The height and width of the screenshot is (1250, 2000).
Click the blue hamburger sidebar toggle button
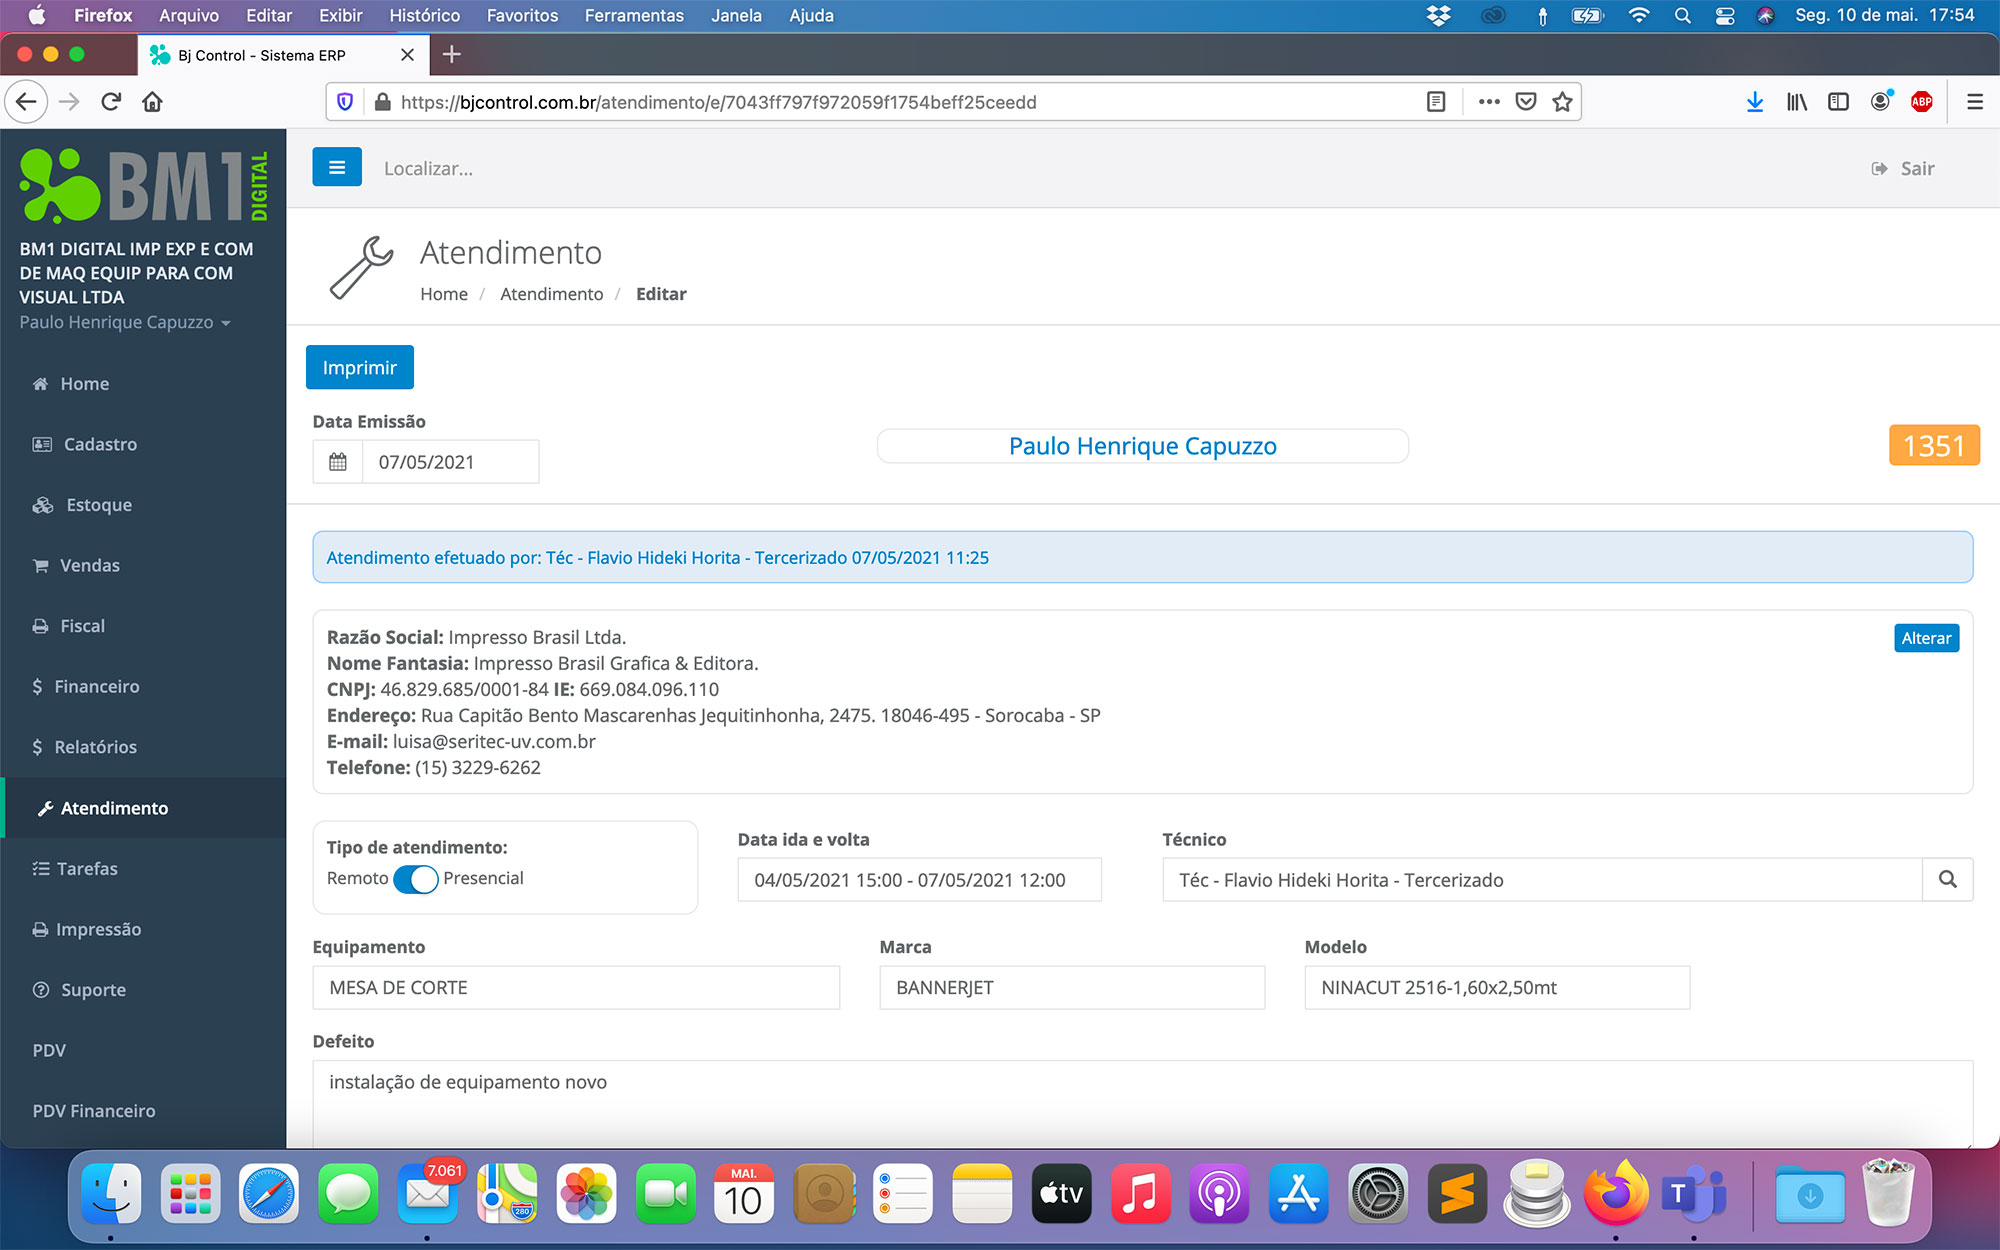[336, 168]
